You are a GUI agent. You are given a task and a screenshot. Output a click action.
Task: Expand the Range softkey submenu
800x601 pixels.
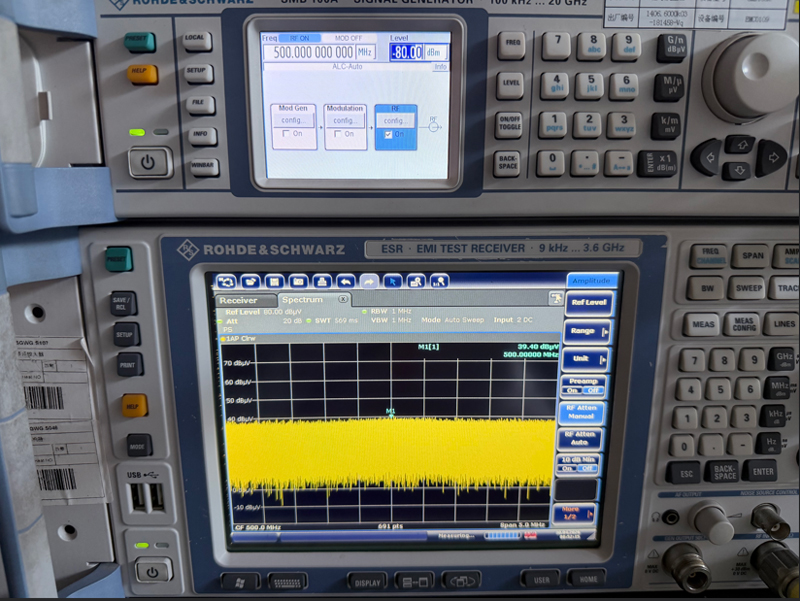click(x=586, y=332)
